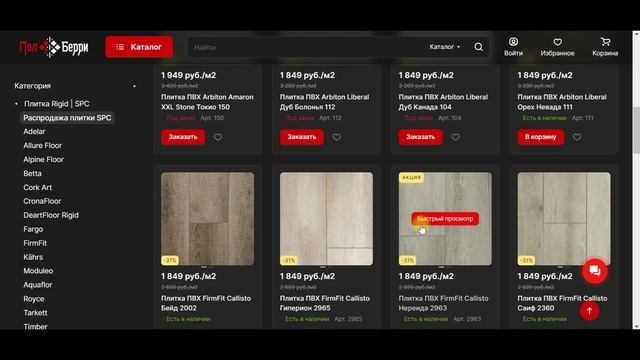Open FirmFit Callisto Бейд 2002 product image
The height and width of the screenshot is (360, 640).
207,219
